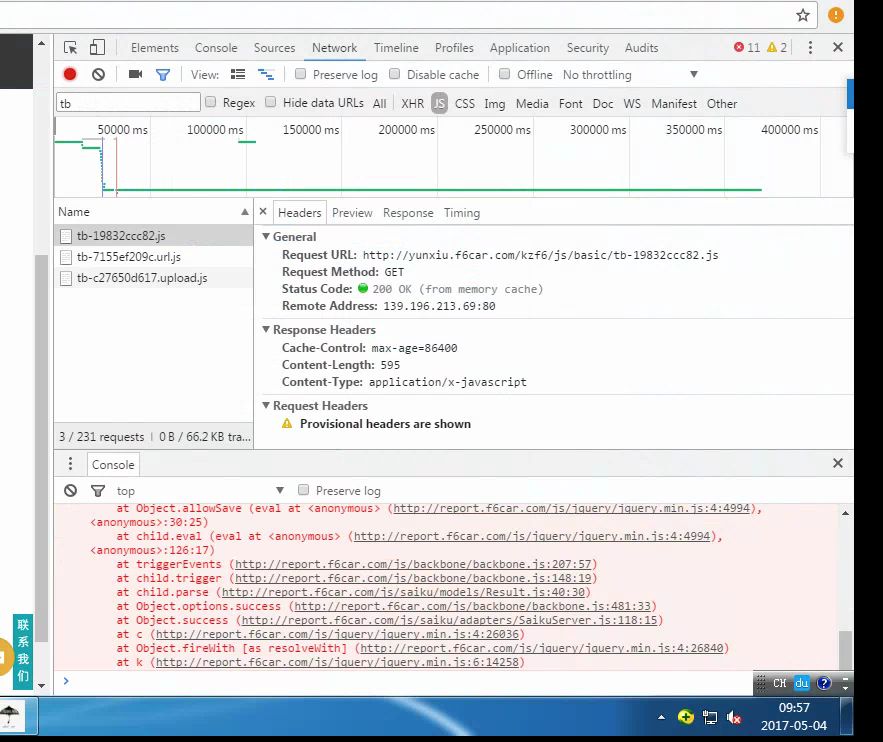The width and height of the screenshot is (883, 742).
Task: Select the All resource type filter
Action: pyautogui.click(x=380, y=104)
